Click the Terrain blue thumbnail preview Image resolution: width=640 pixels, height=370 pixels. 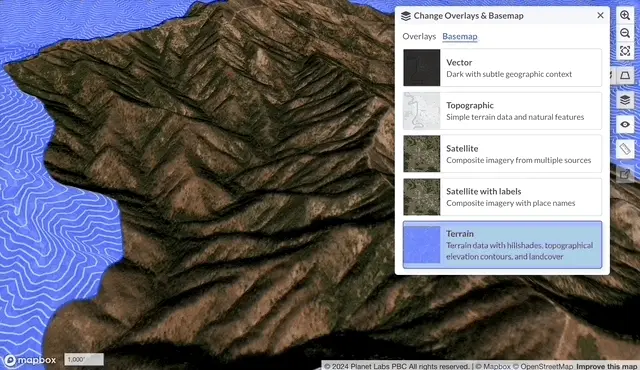(422, 245)
